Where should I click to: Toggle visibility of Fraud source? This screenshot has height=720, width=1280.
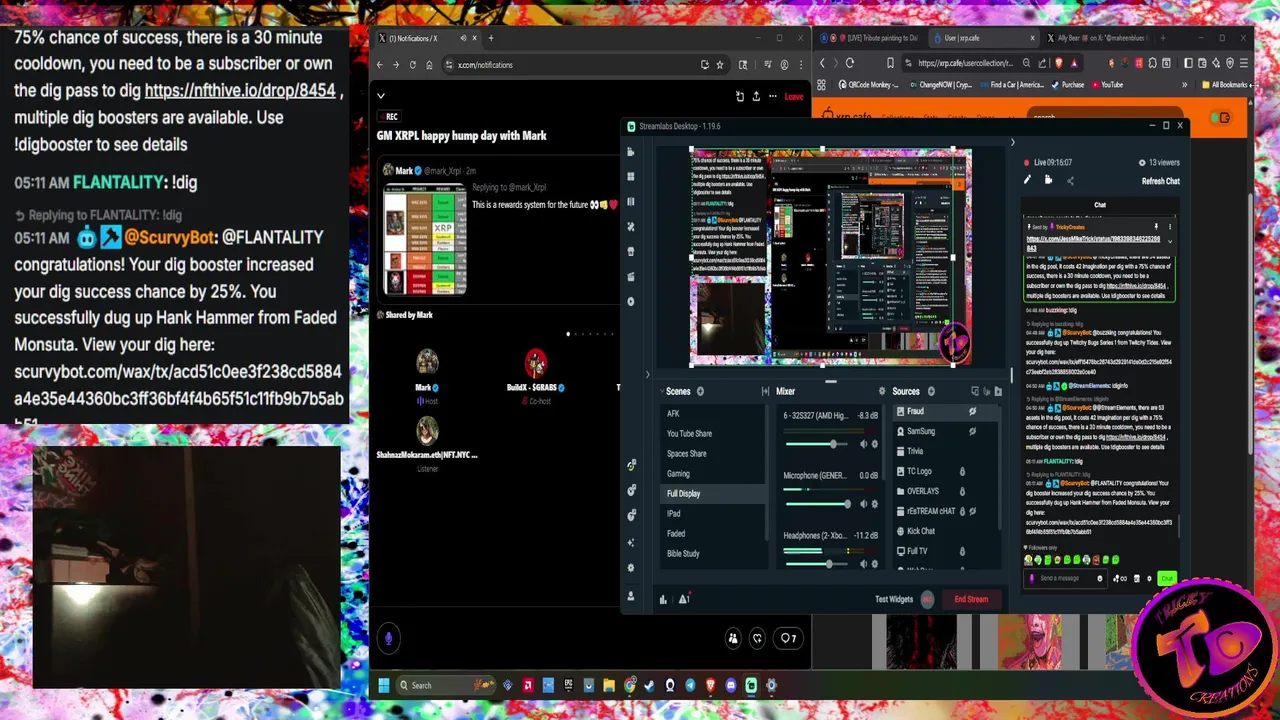pyautogui.click(x=972, y=411)
